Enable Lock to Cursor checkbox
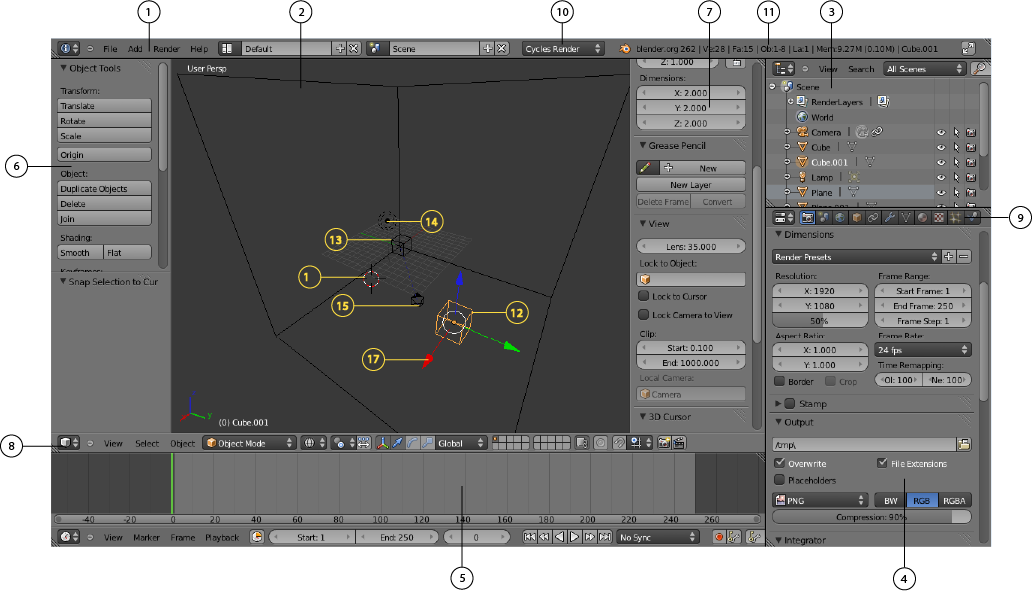 pos(644,296)
